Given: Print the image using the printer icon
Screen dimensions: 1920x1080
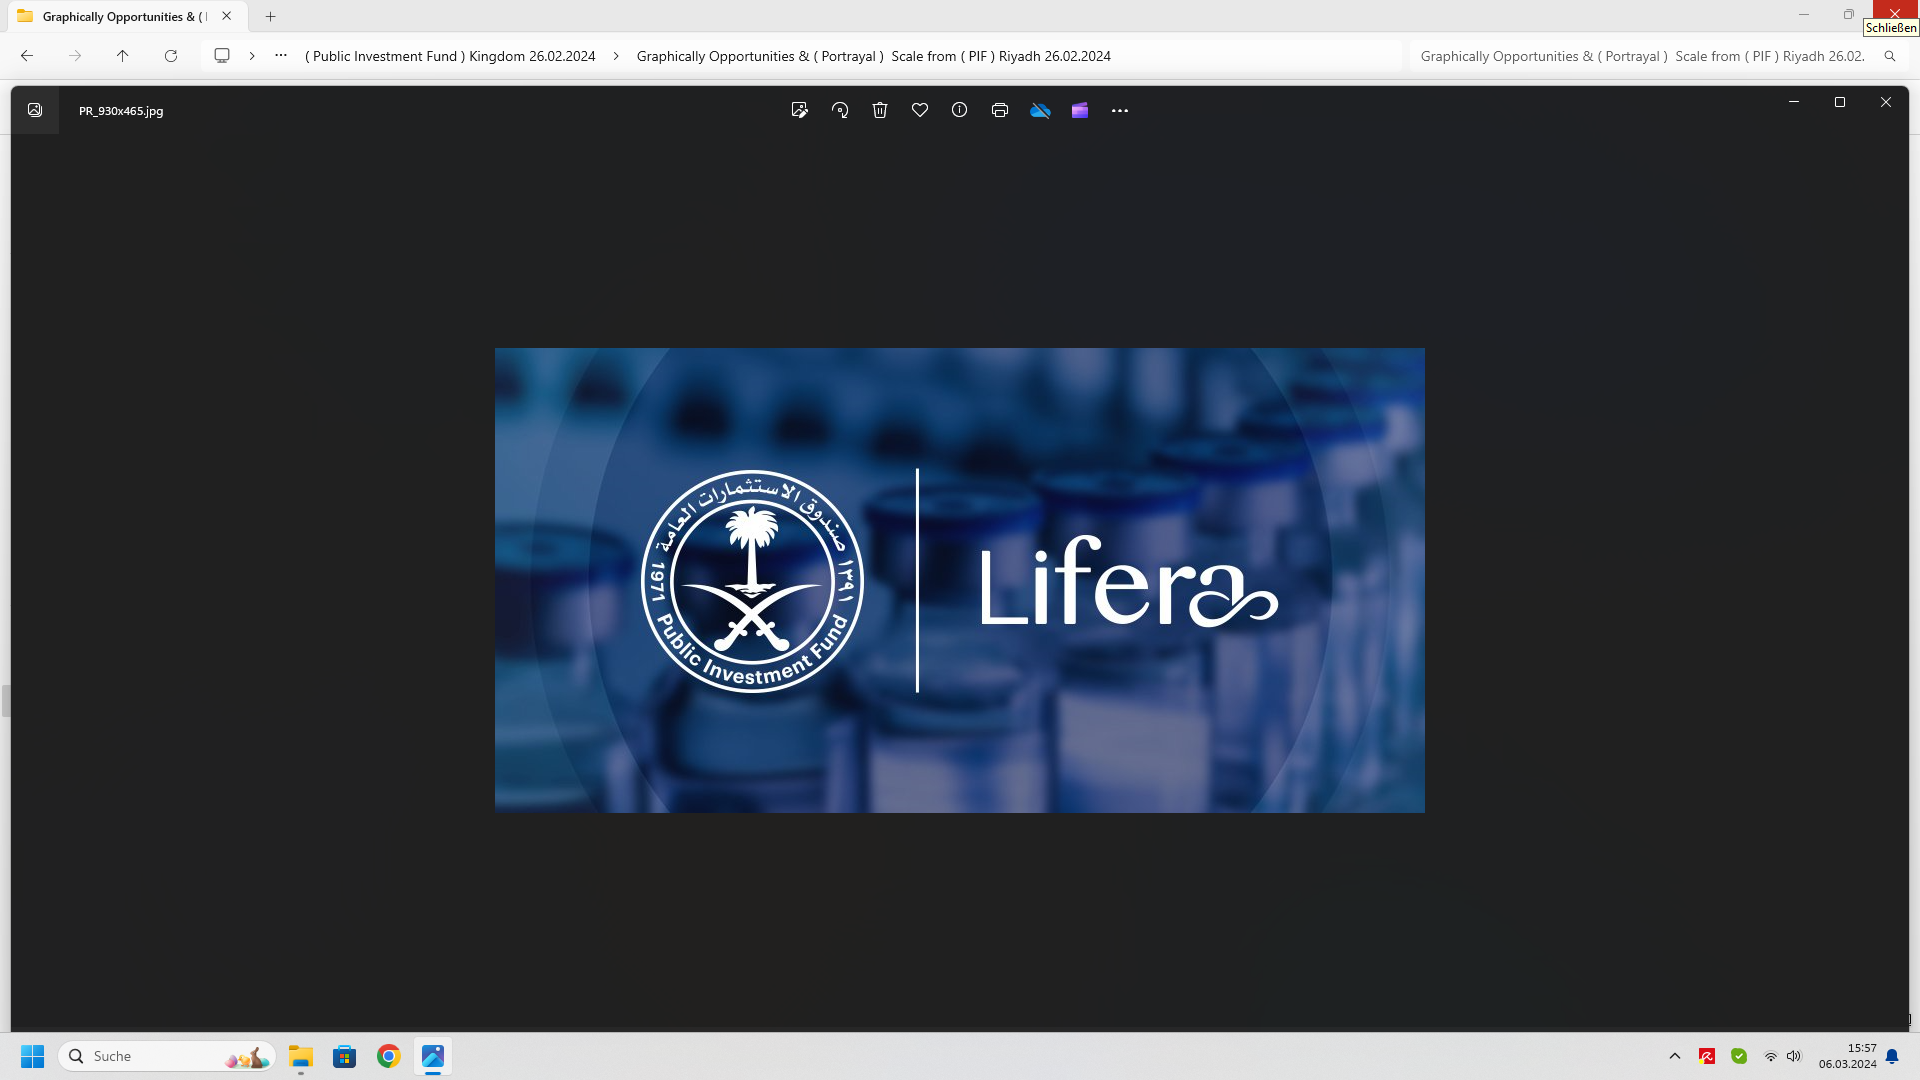Looking at the screenshot, I should (1000, 110).
